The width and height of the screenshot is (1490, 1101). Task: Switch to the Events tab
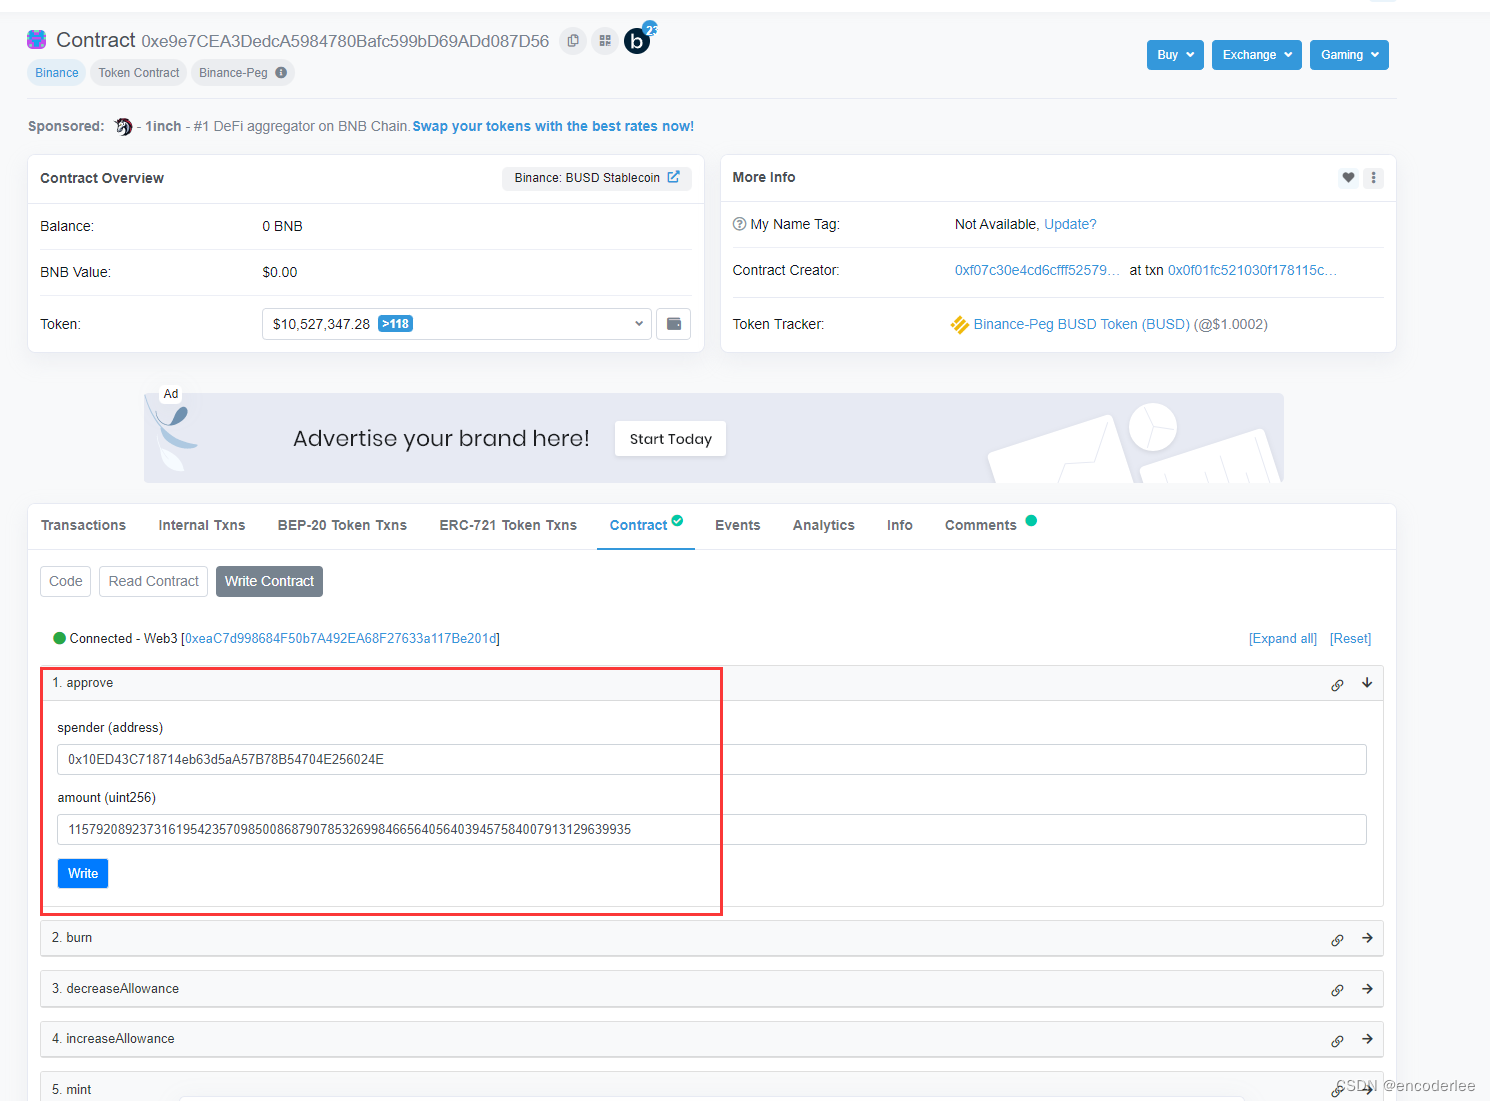(738, 525)
